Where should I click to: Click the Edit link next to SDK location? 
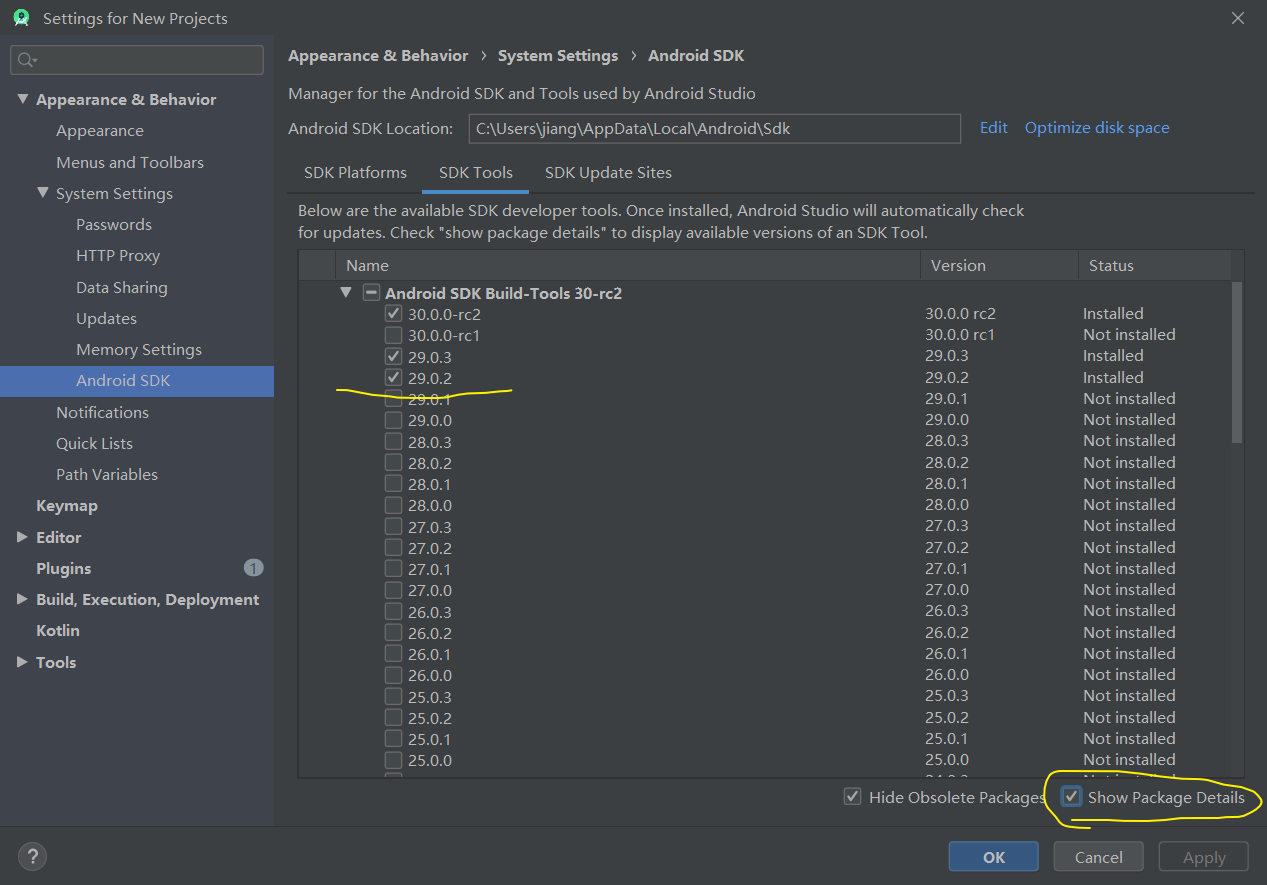pos(993,127)
